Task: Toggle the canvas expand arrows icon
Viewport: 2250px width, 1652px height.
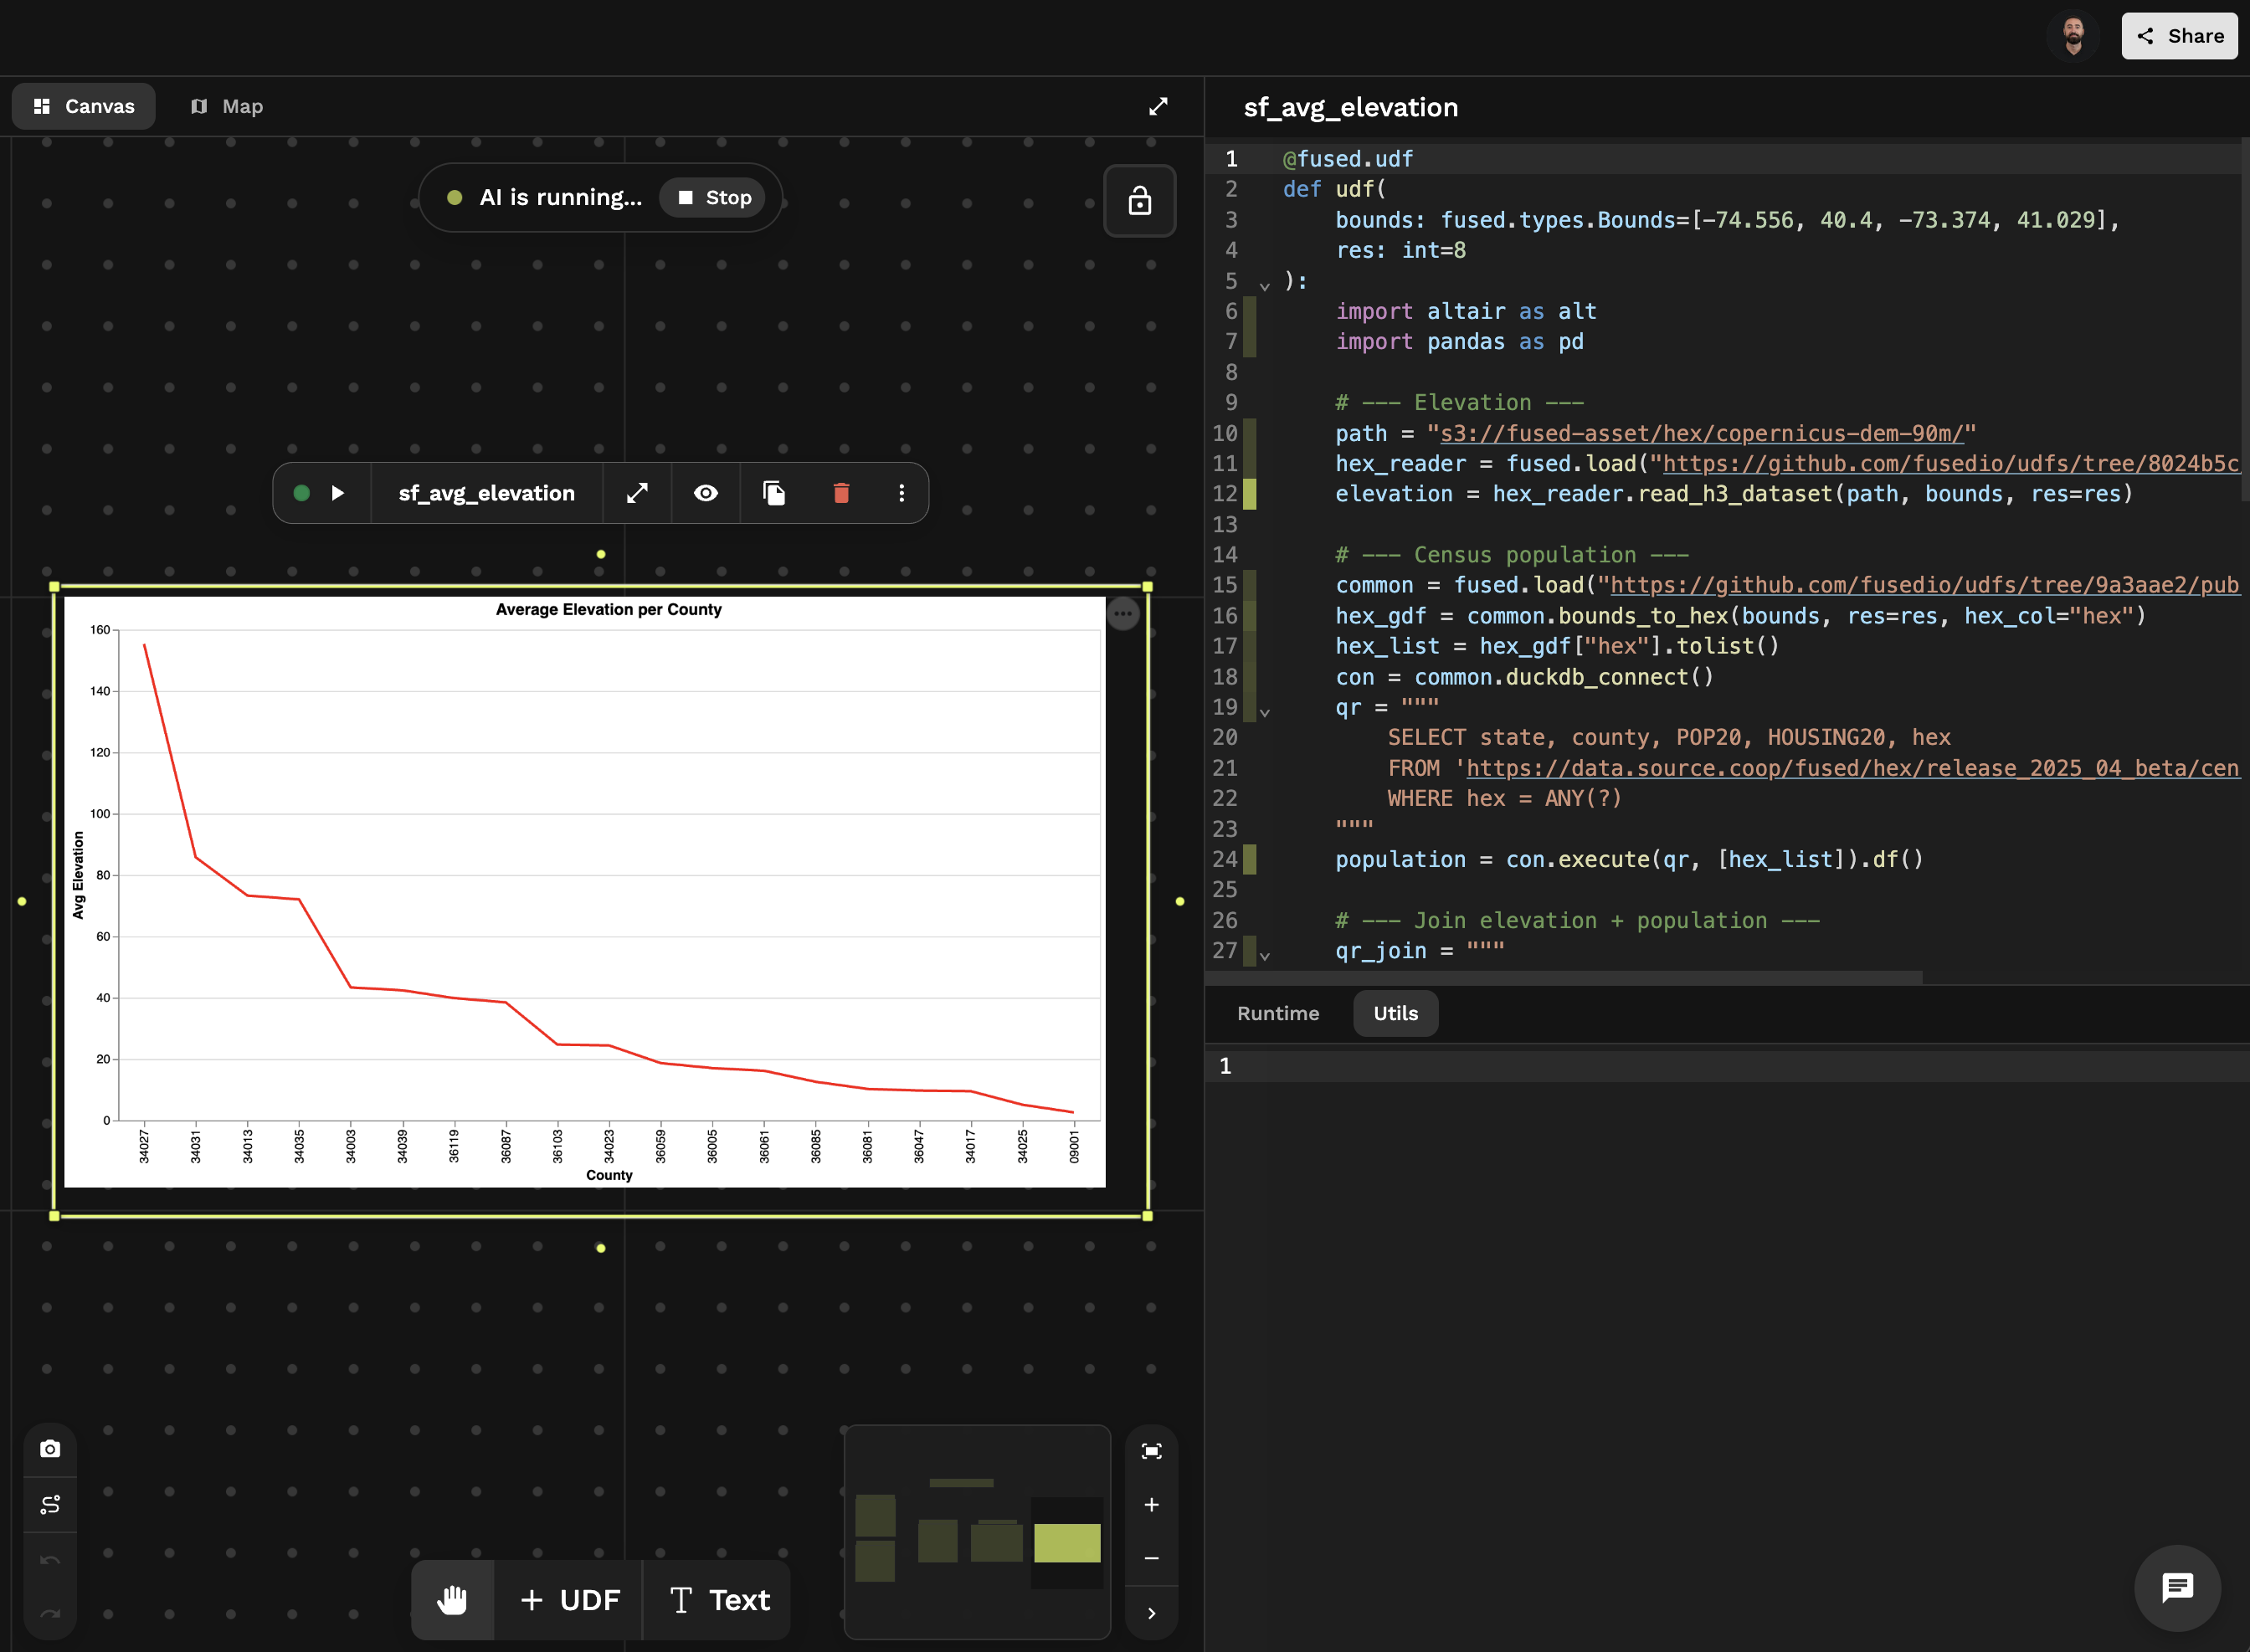Action: pyautogui.click(x=1158, y=106)
